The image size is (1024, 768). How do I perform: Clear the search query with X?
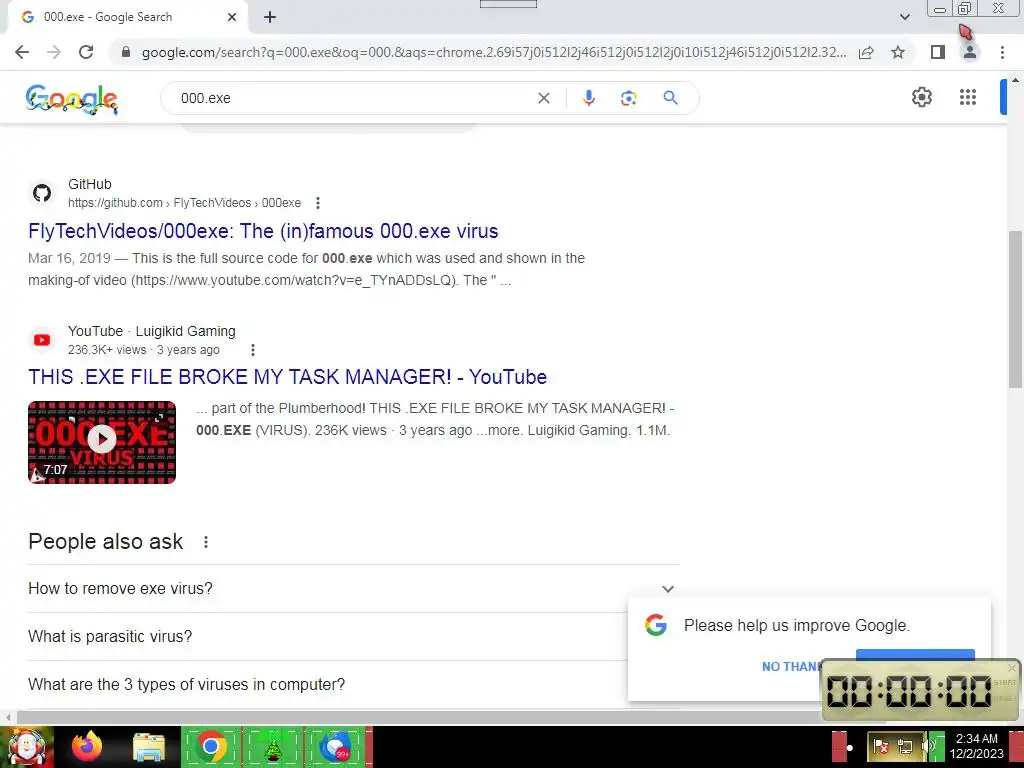coord(543,98)
